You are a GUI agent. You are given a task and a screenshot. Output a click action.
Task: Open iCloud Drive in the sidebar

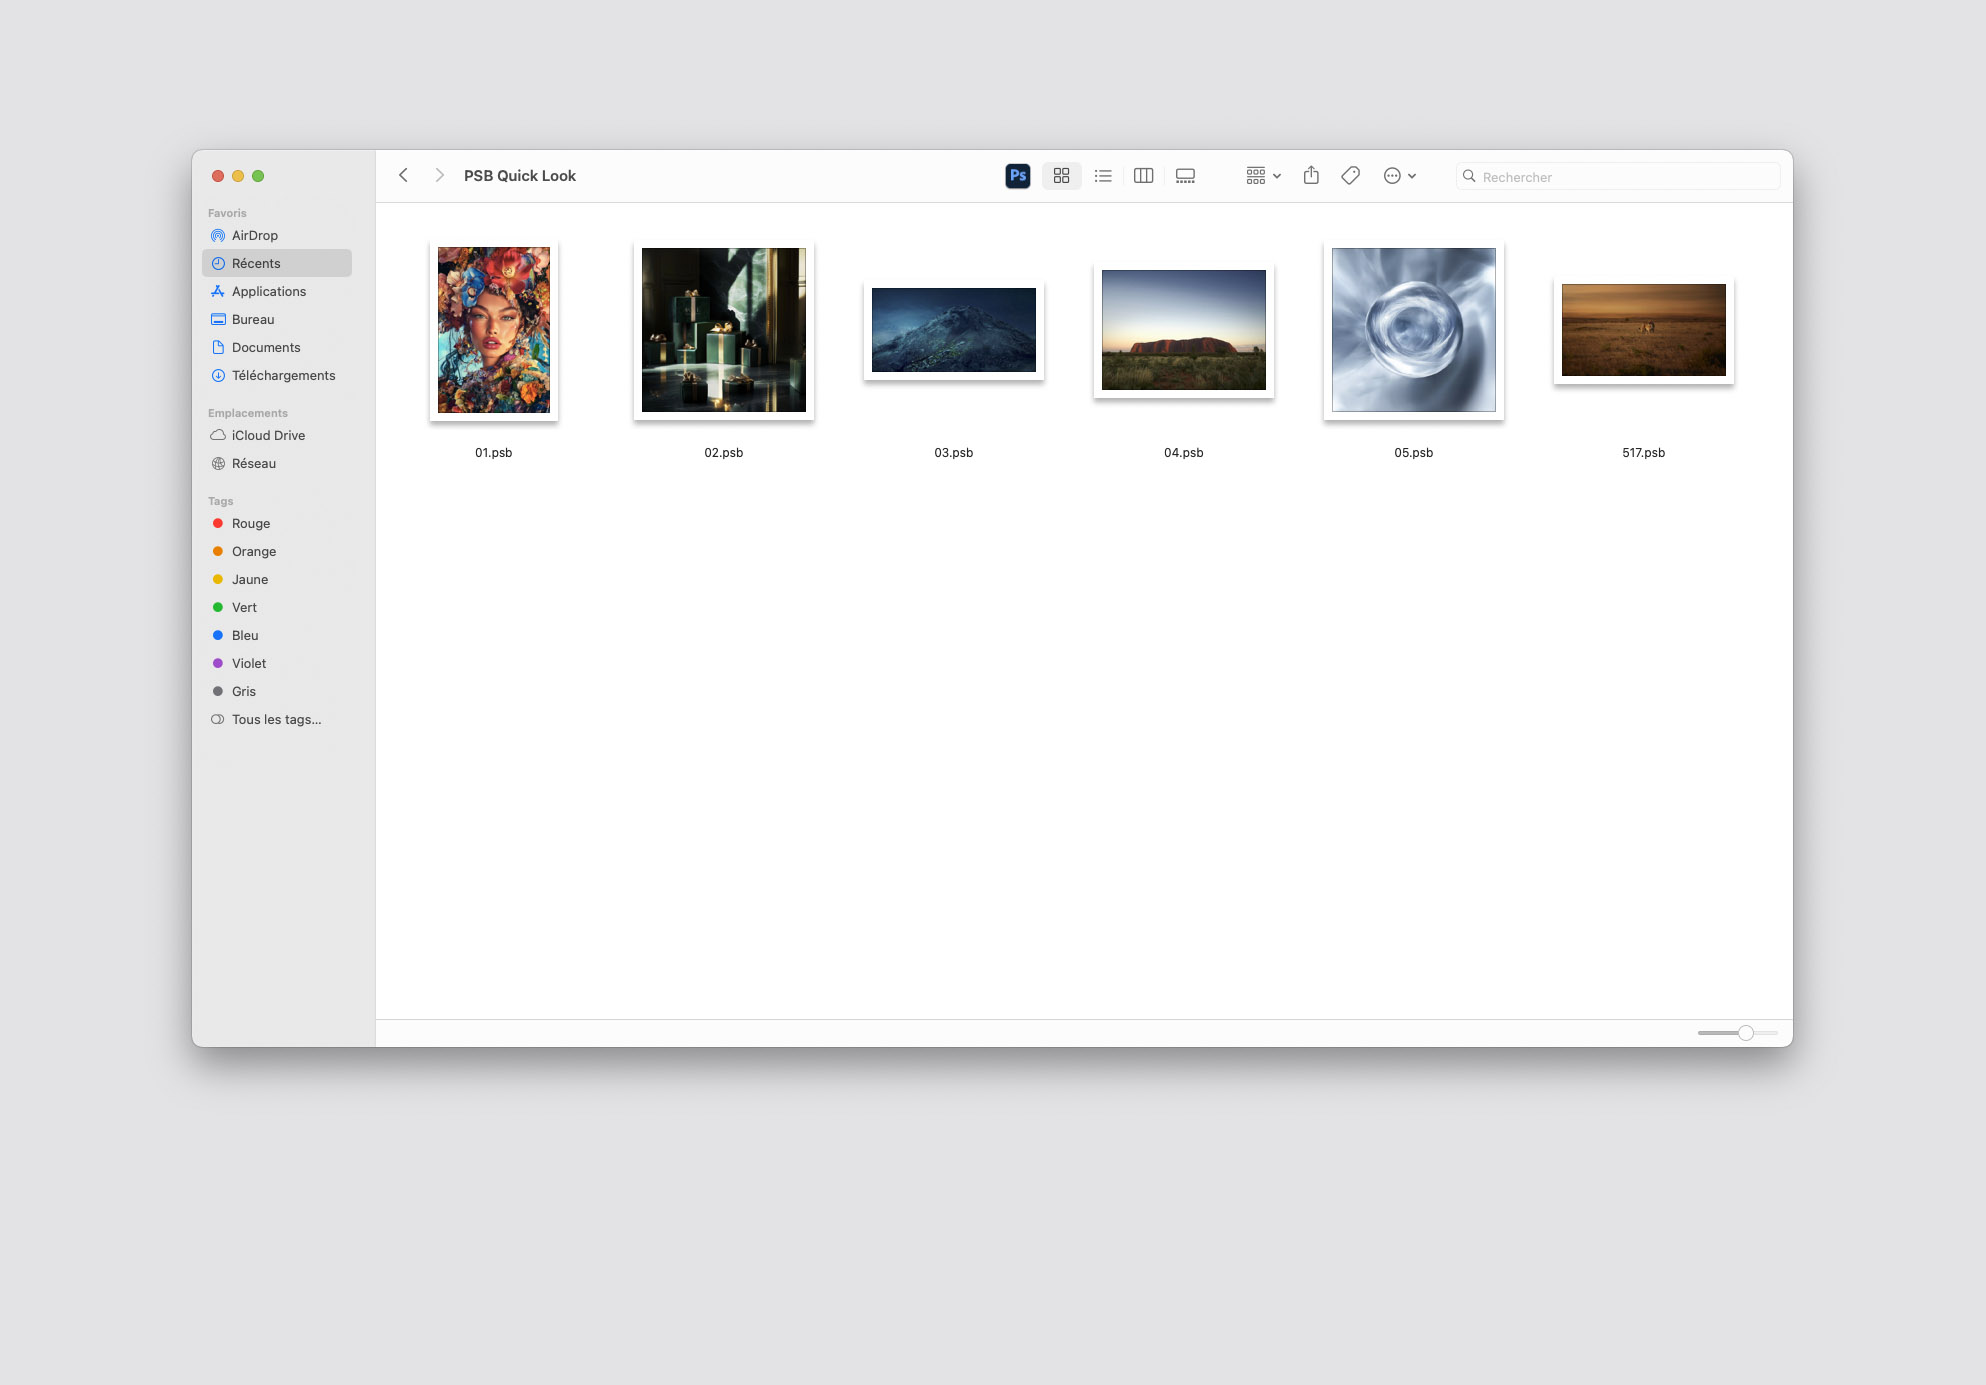click(x=268, y=435)
